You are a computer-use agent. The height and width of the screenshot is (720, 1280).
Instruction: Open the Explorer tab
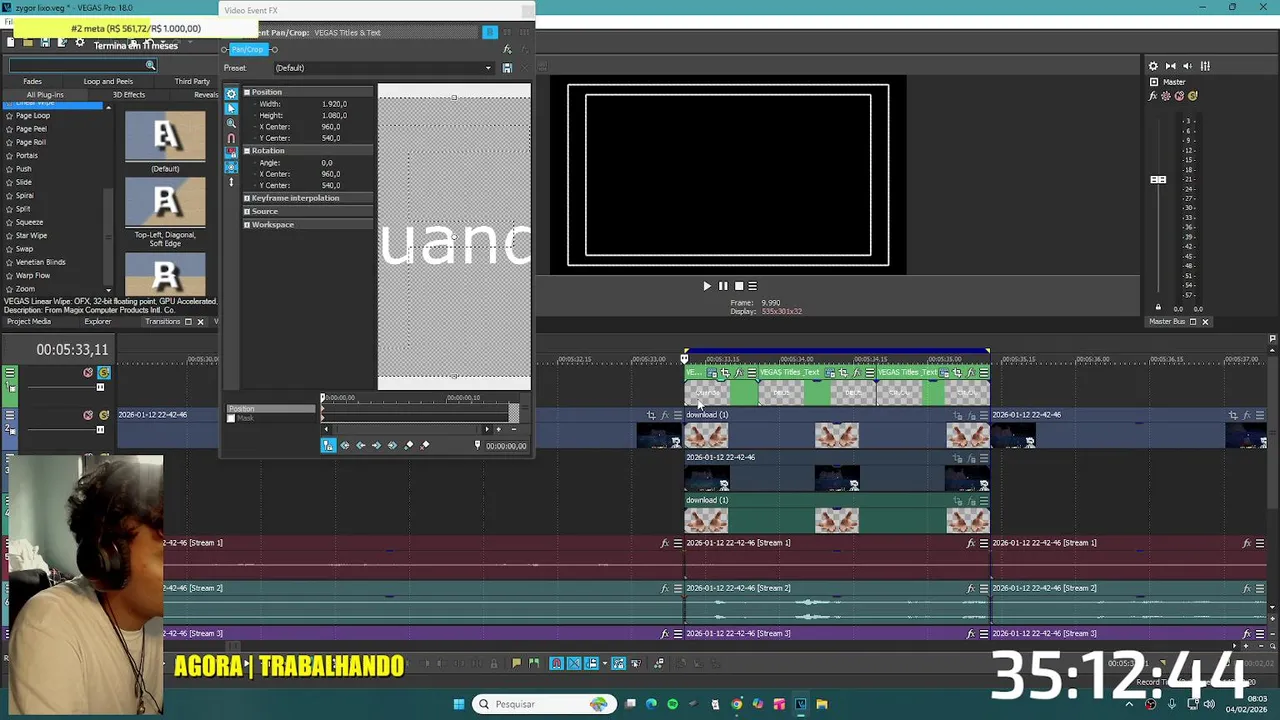pos(98,321)
